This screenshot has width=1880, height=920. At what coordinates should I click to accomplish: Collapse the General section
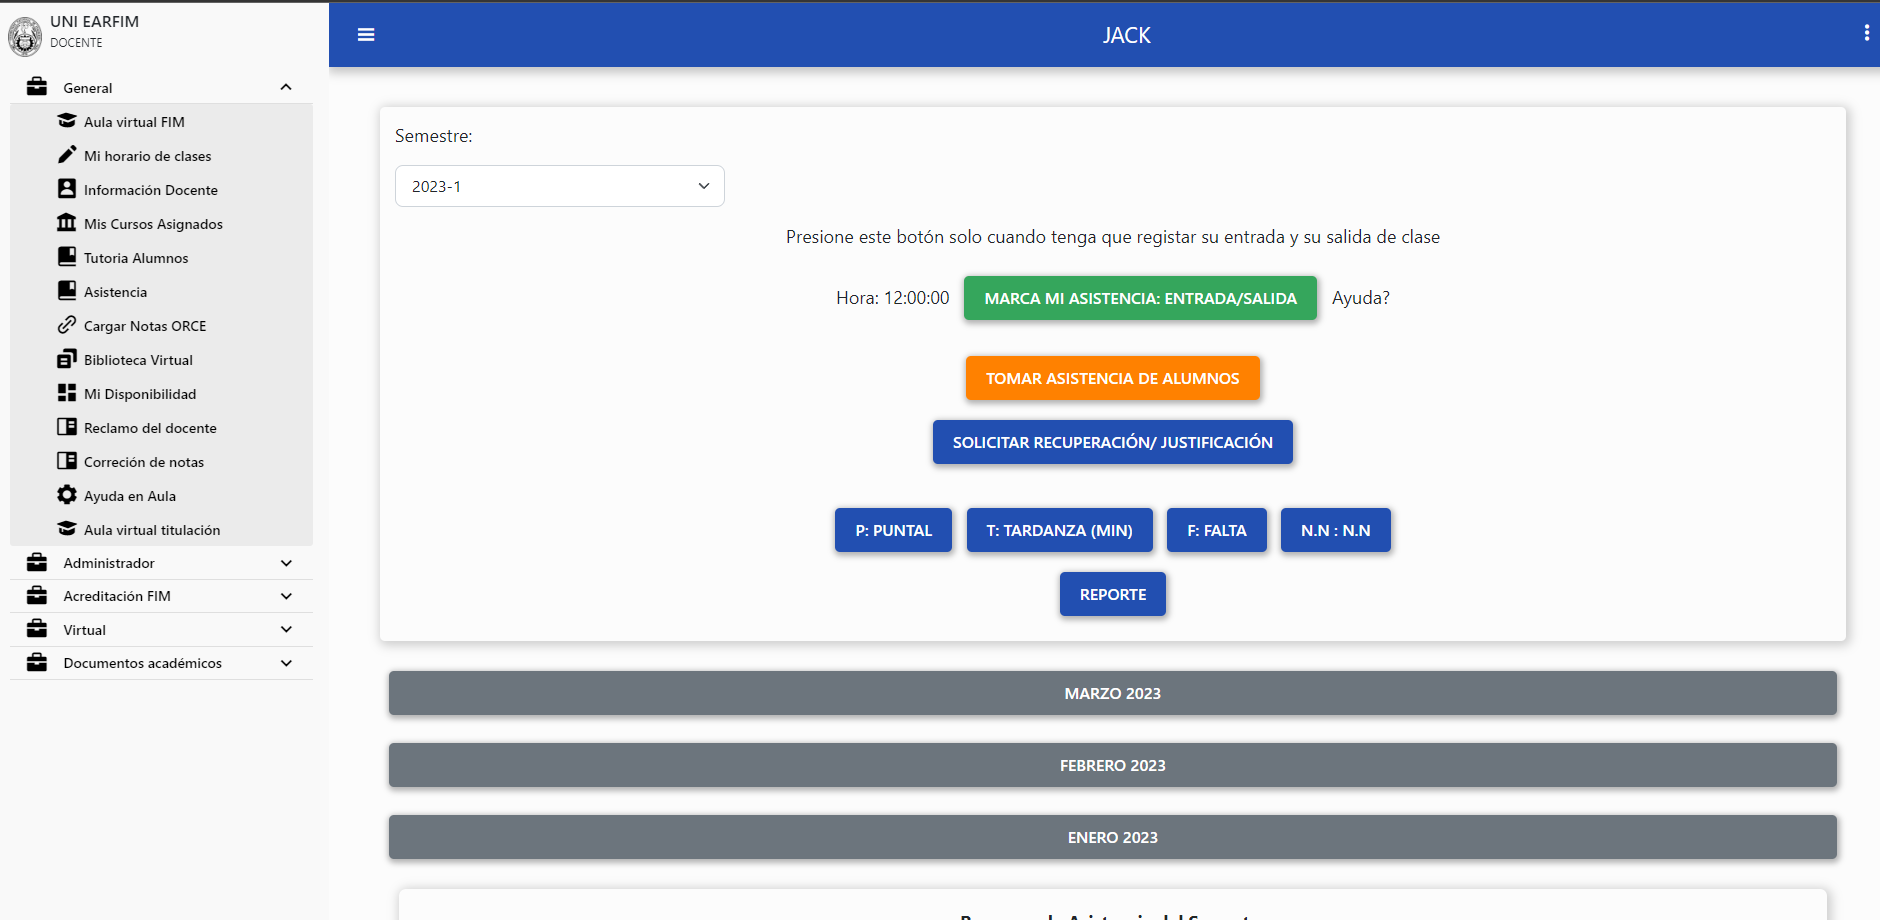coord(286,87)
